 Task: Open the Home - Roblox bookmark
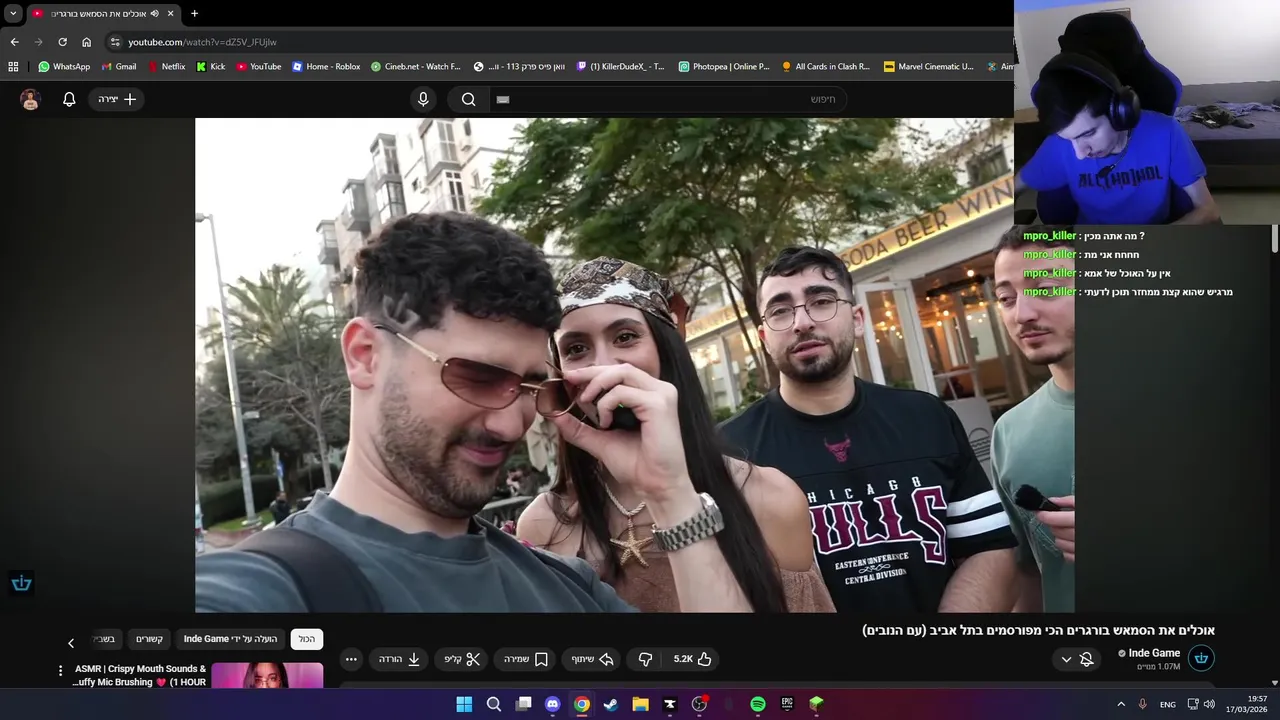pyautogui.click(x=326, y=67)
